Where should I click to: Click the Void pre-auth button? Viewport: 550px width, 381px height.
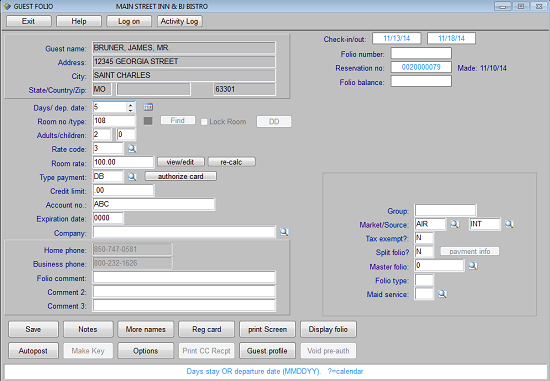(x=328, y=351)
